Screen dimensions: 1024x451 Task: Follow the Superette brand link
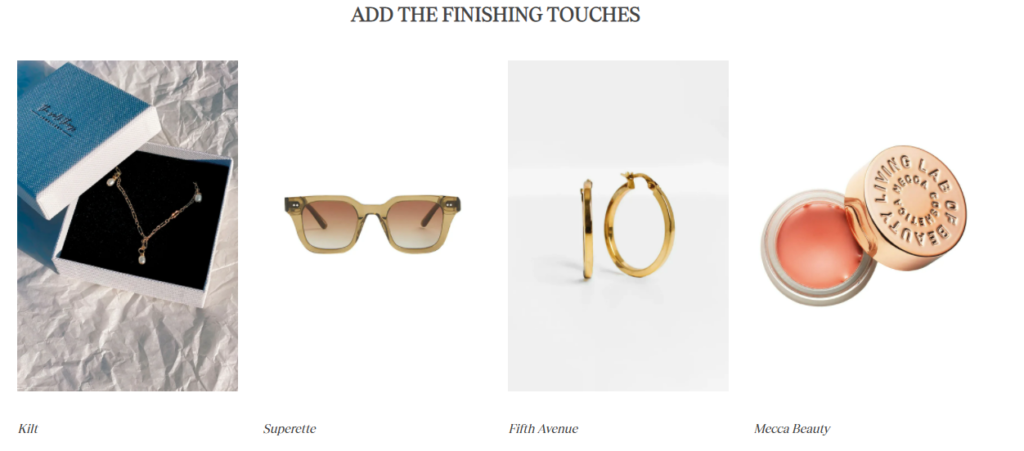[x=289, y=429]
